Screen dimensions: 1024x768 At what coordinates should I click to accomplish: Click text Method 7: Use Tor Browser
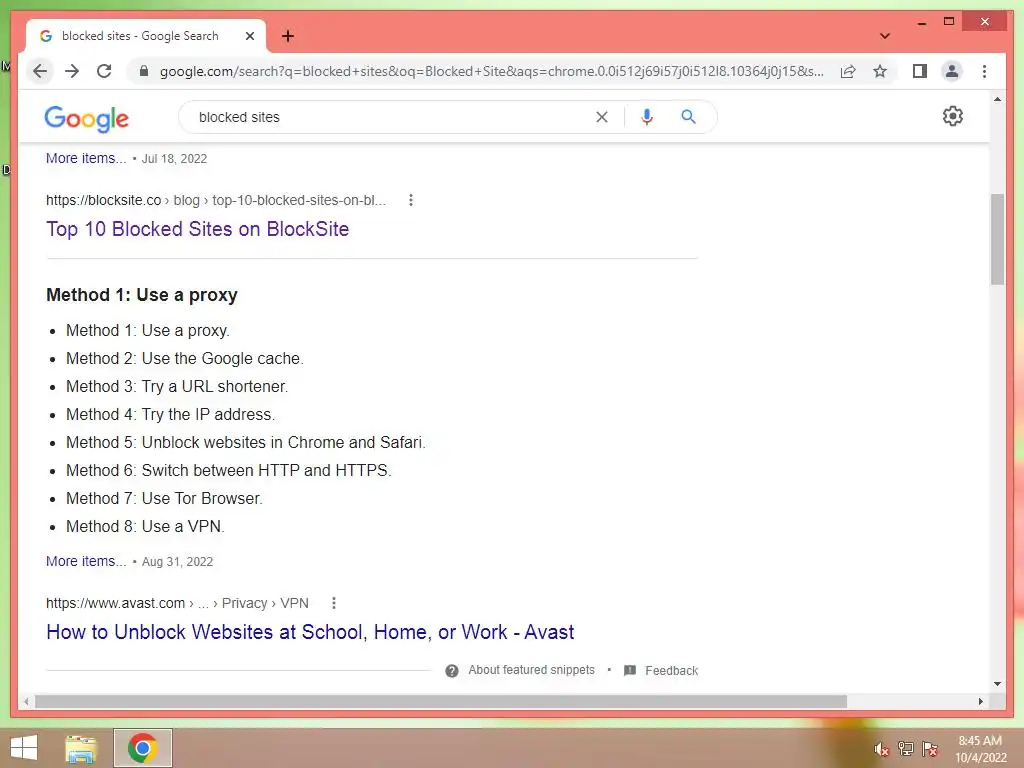[164, 499]
